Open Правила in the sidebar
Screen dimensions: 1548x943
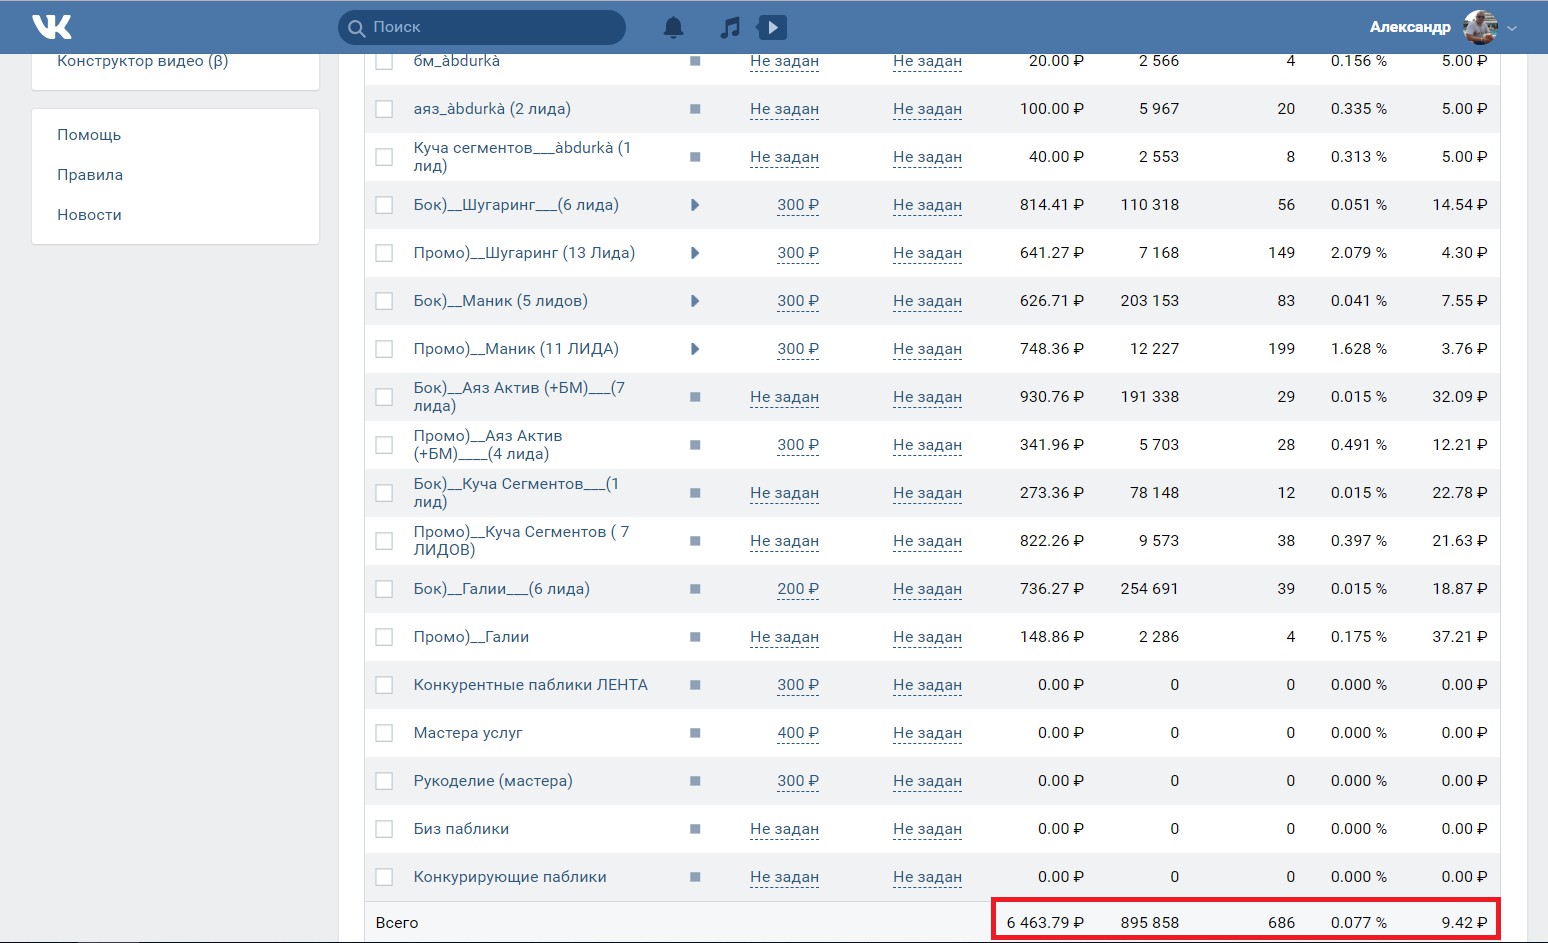pos(90,175)
